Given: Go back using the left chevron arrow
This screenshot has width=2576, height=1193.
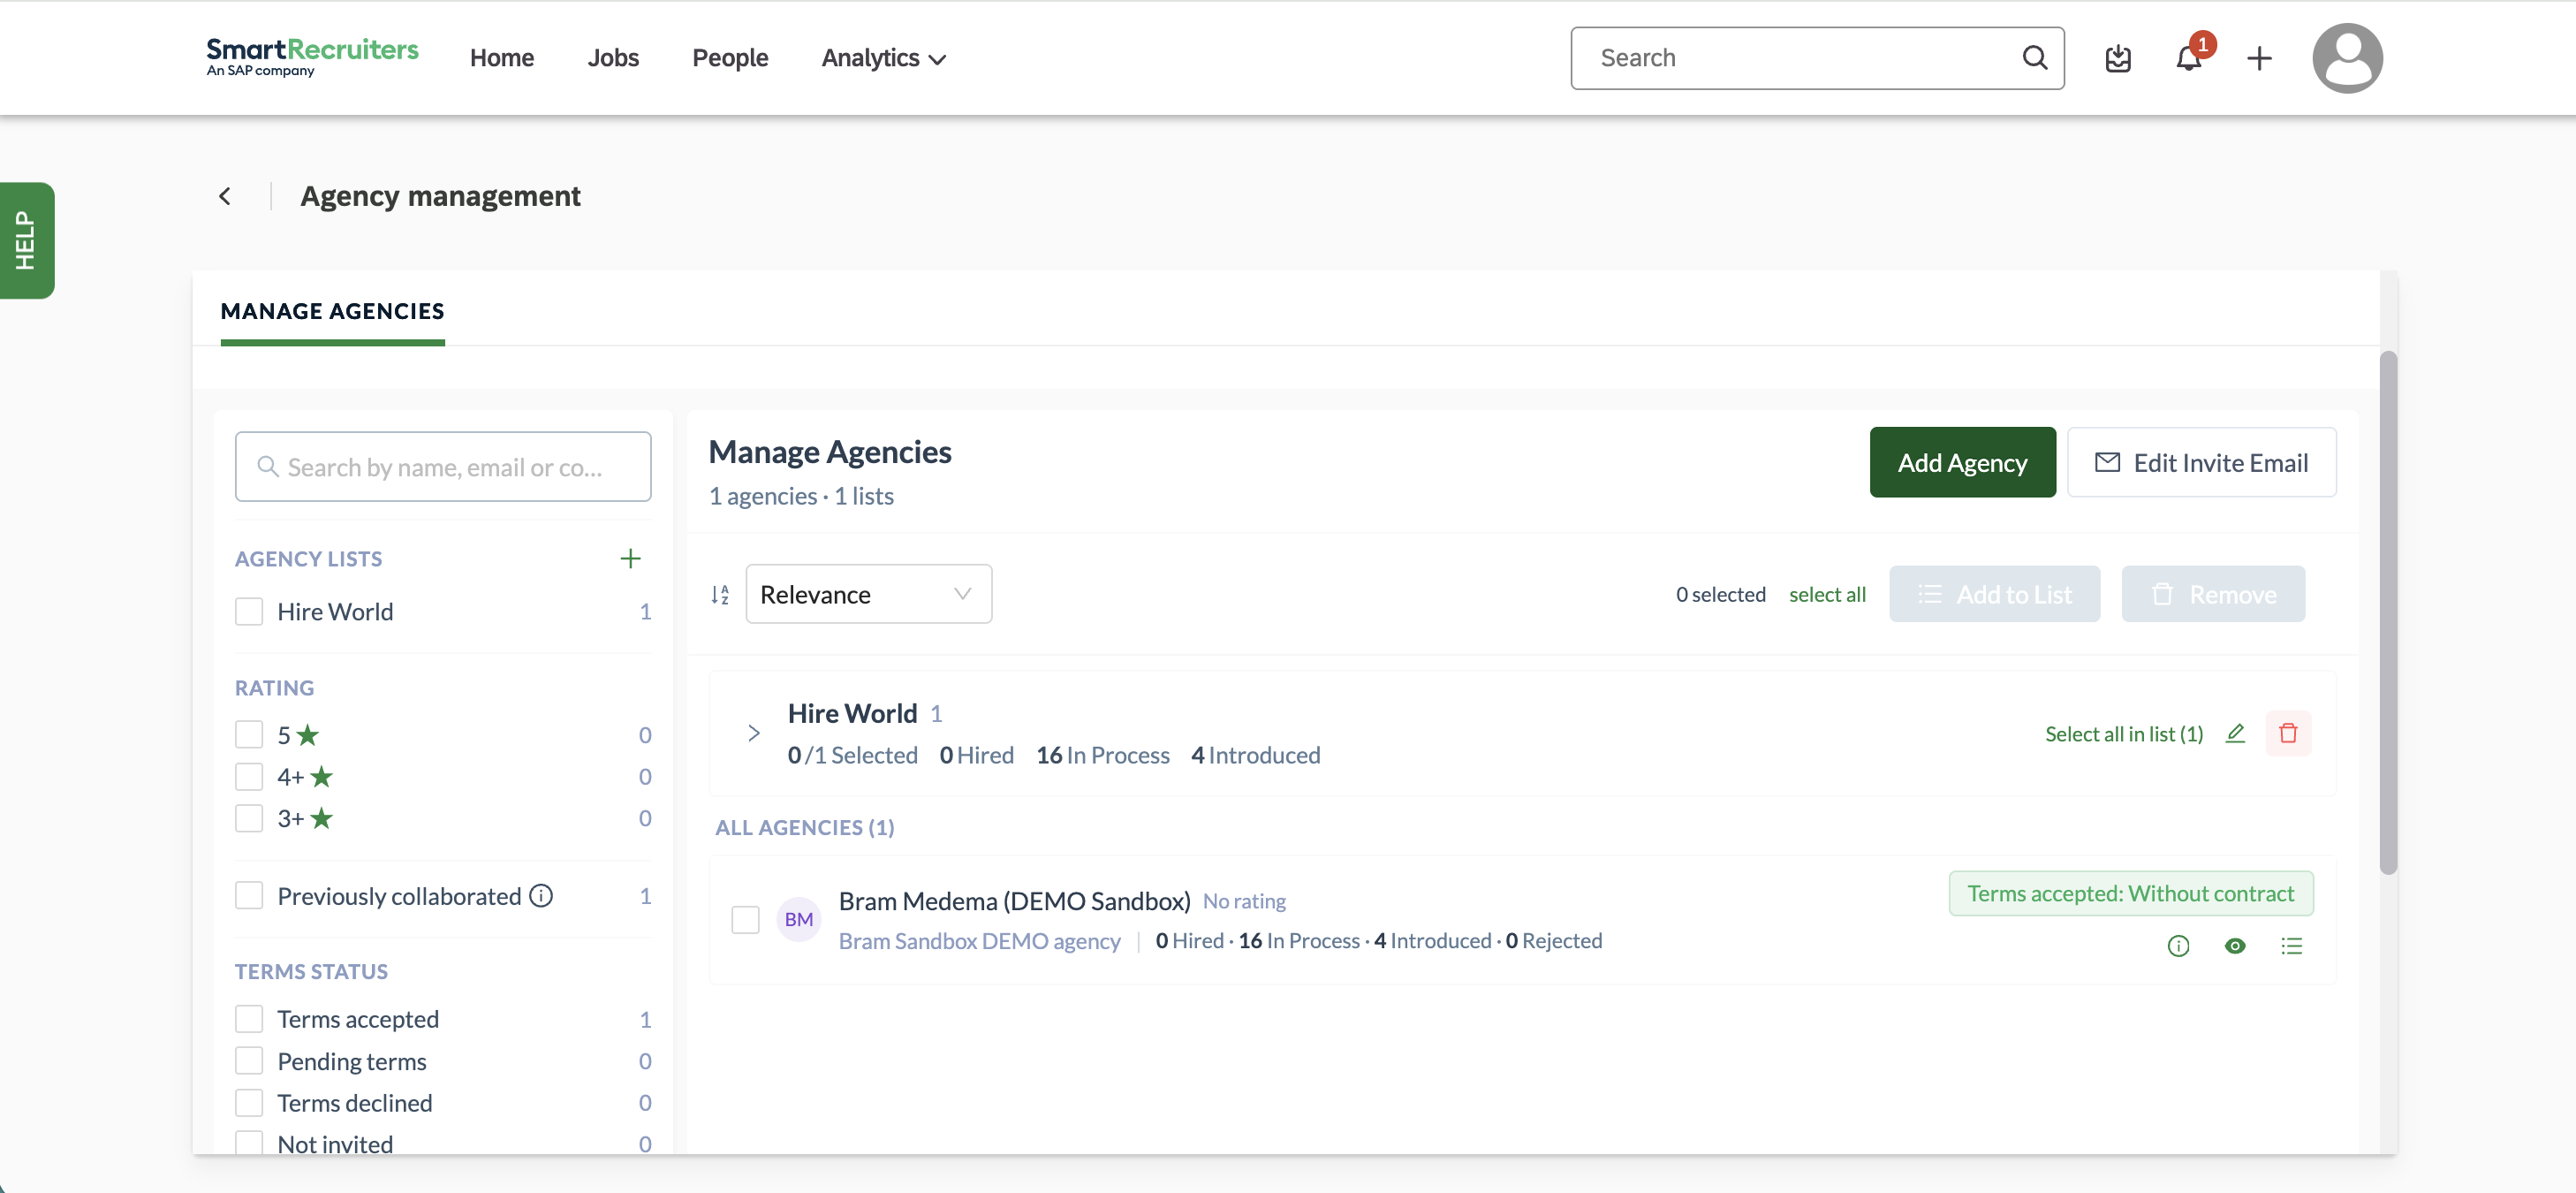Looking at the screenshot, I should tap(225, 196).
